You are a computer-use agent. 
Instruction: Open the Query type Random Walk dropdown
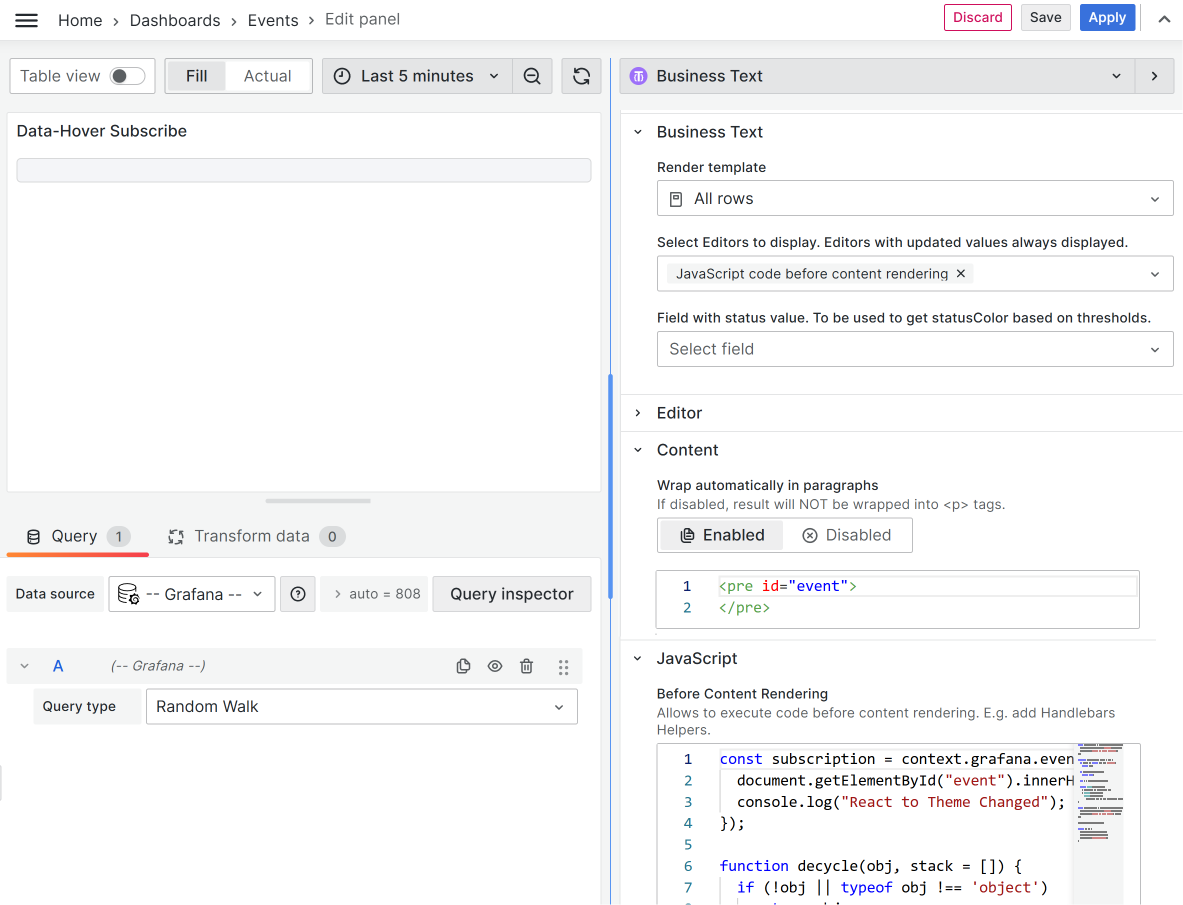click(x=361, y=706)
